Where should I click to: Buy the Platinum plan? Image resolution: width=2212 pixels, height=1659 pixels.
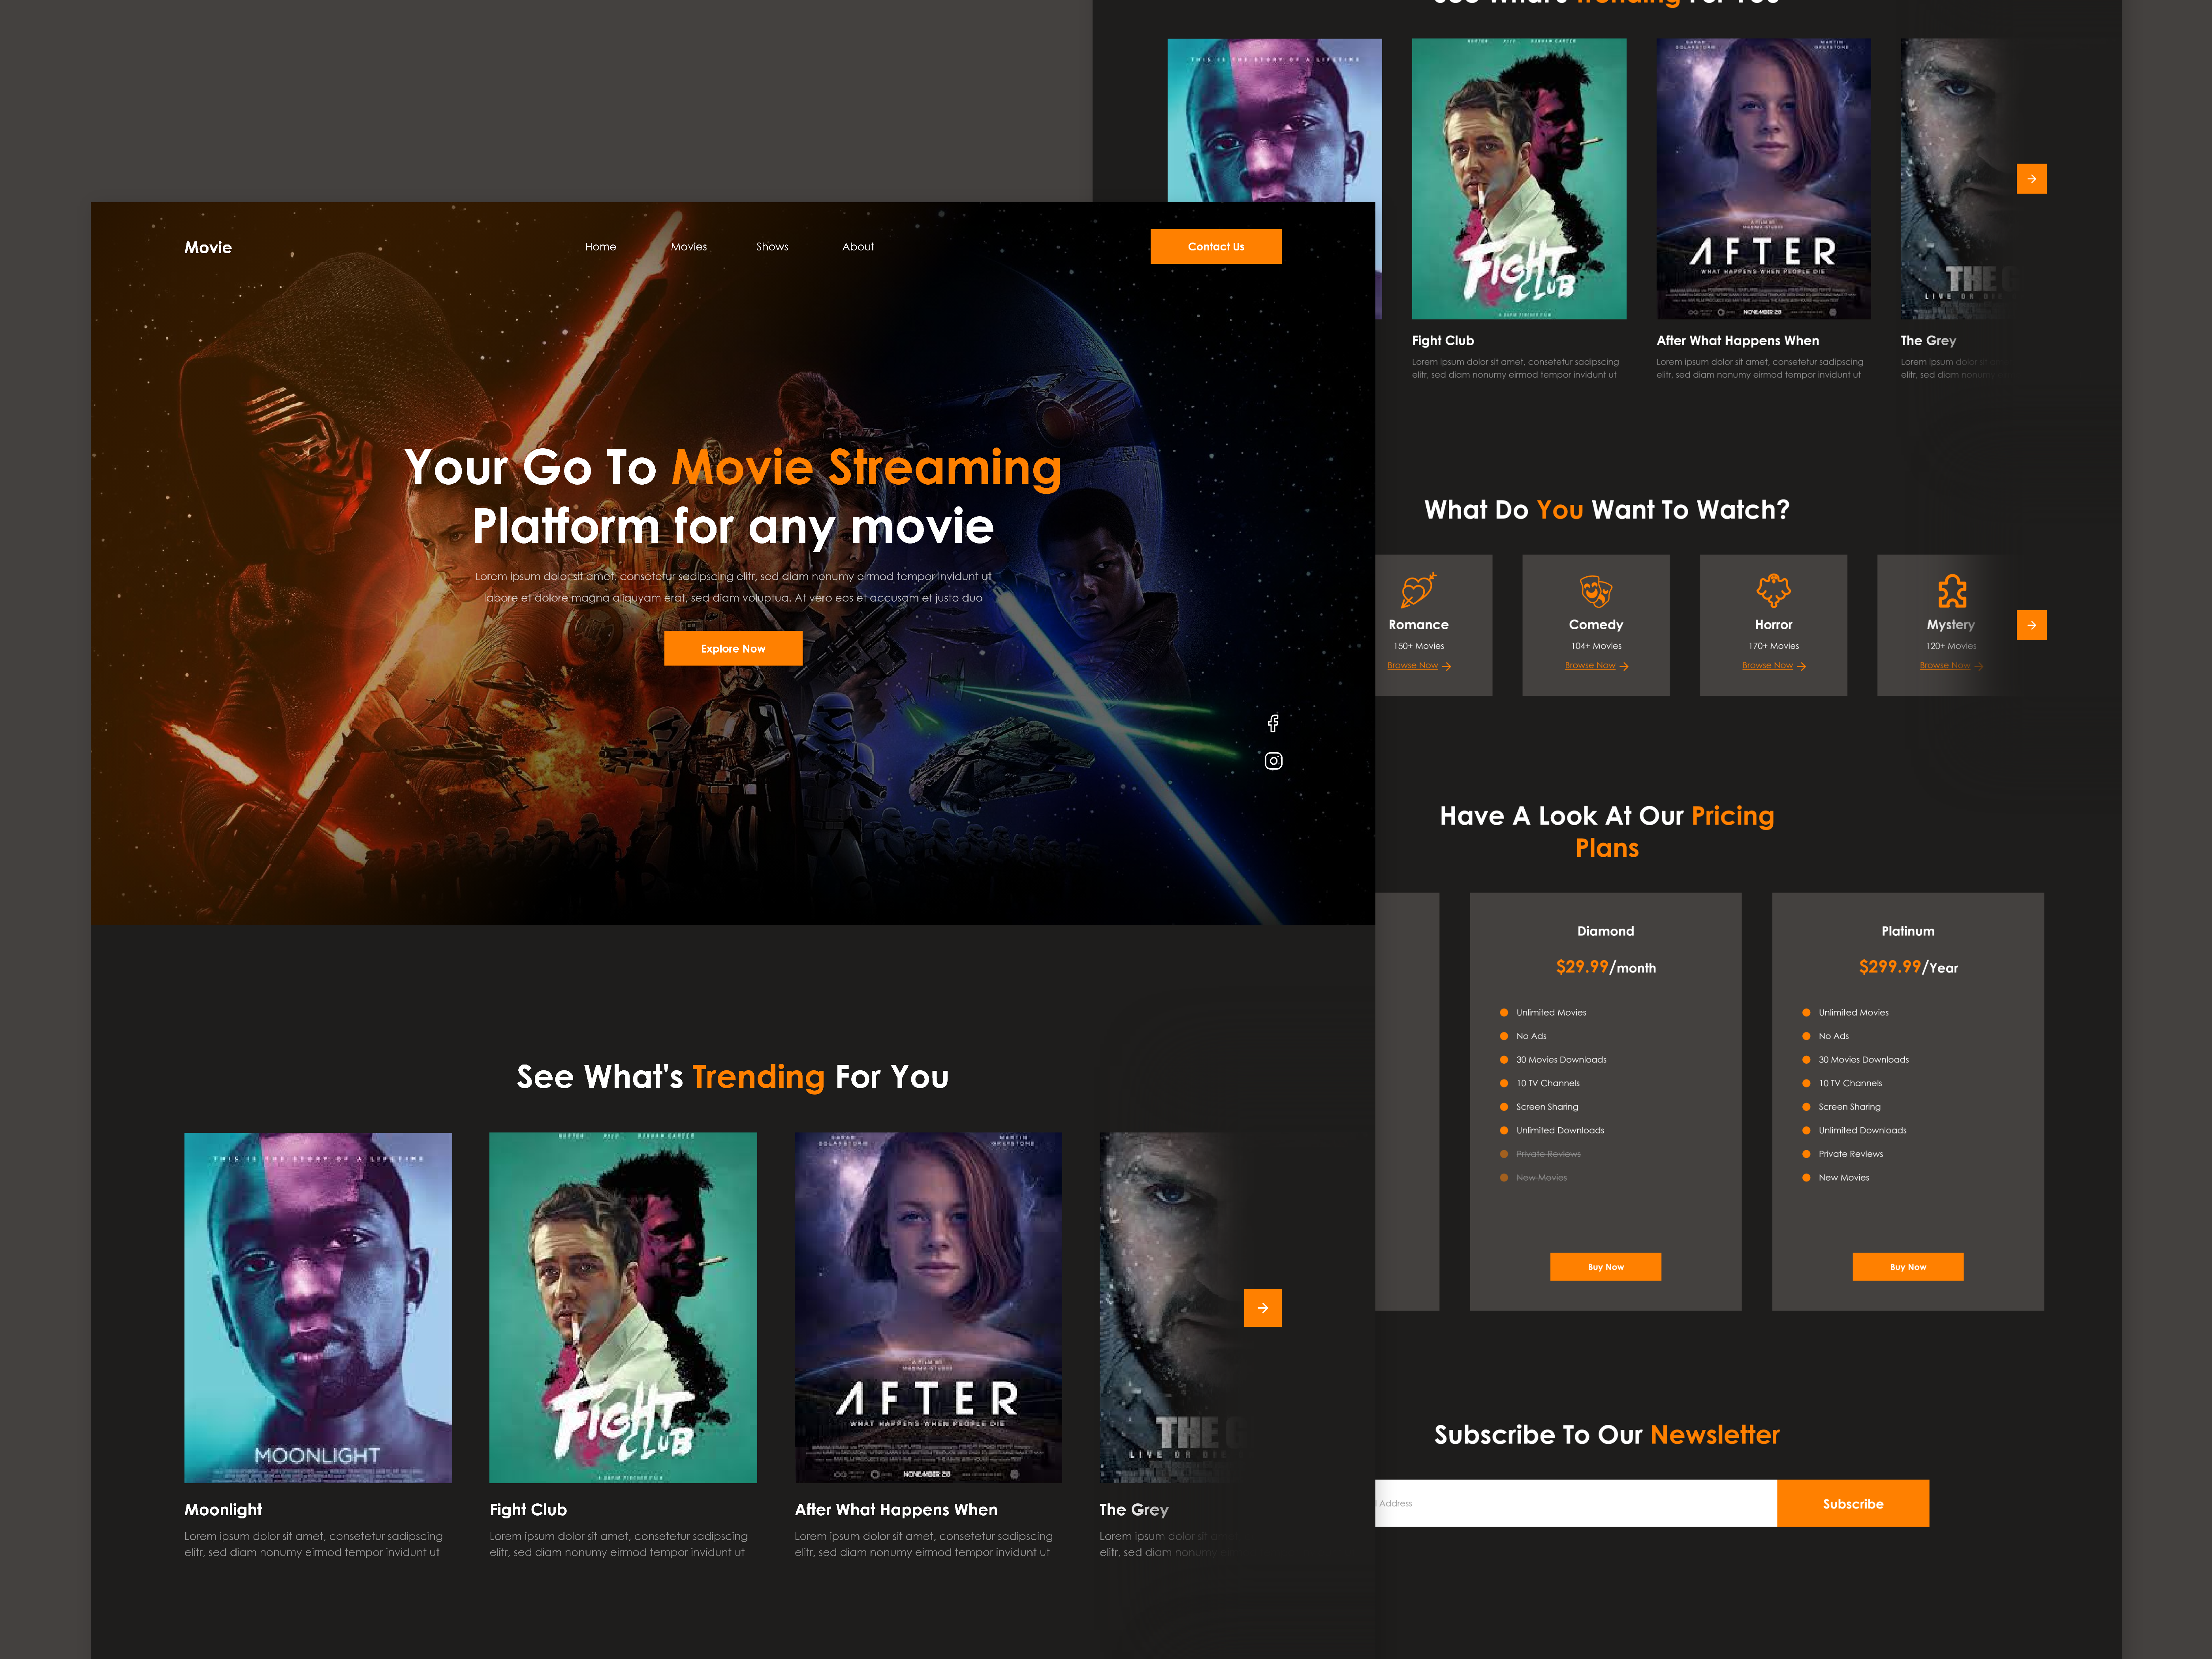click(1908, 1267)
